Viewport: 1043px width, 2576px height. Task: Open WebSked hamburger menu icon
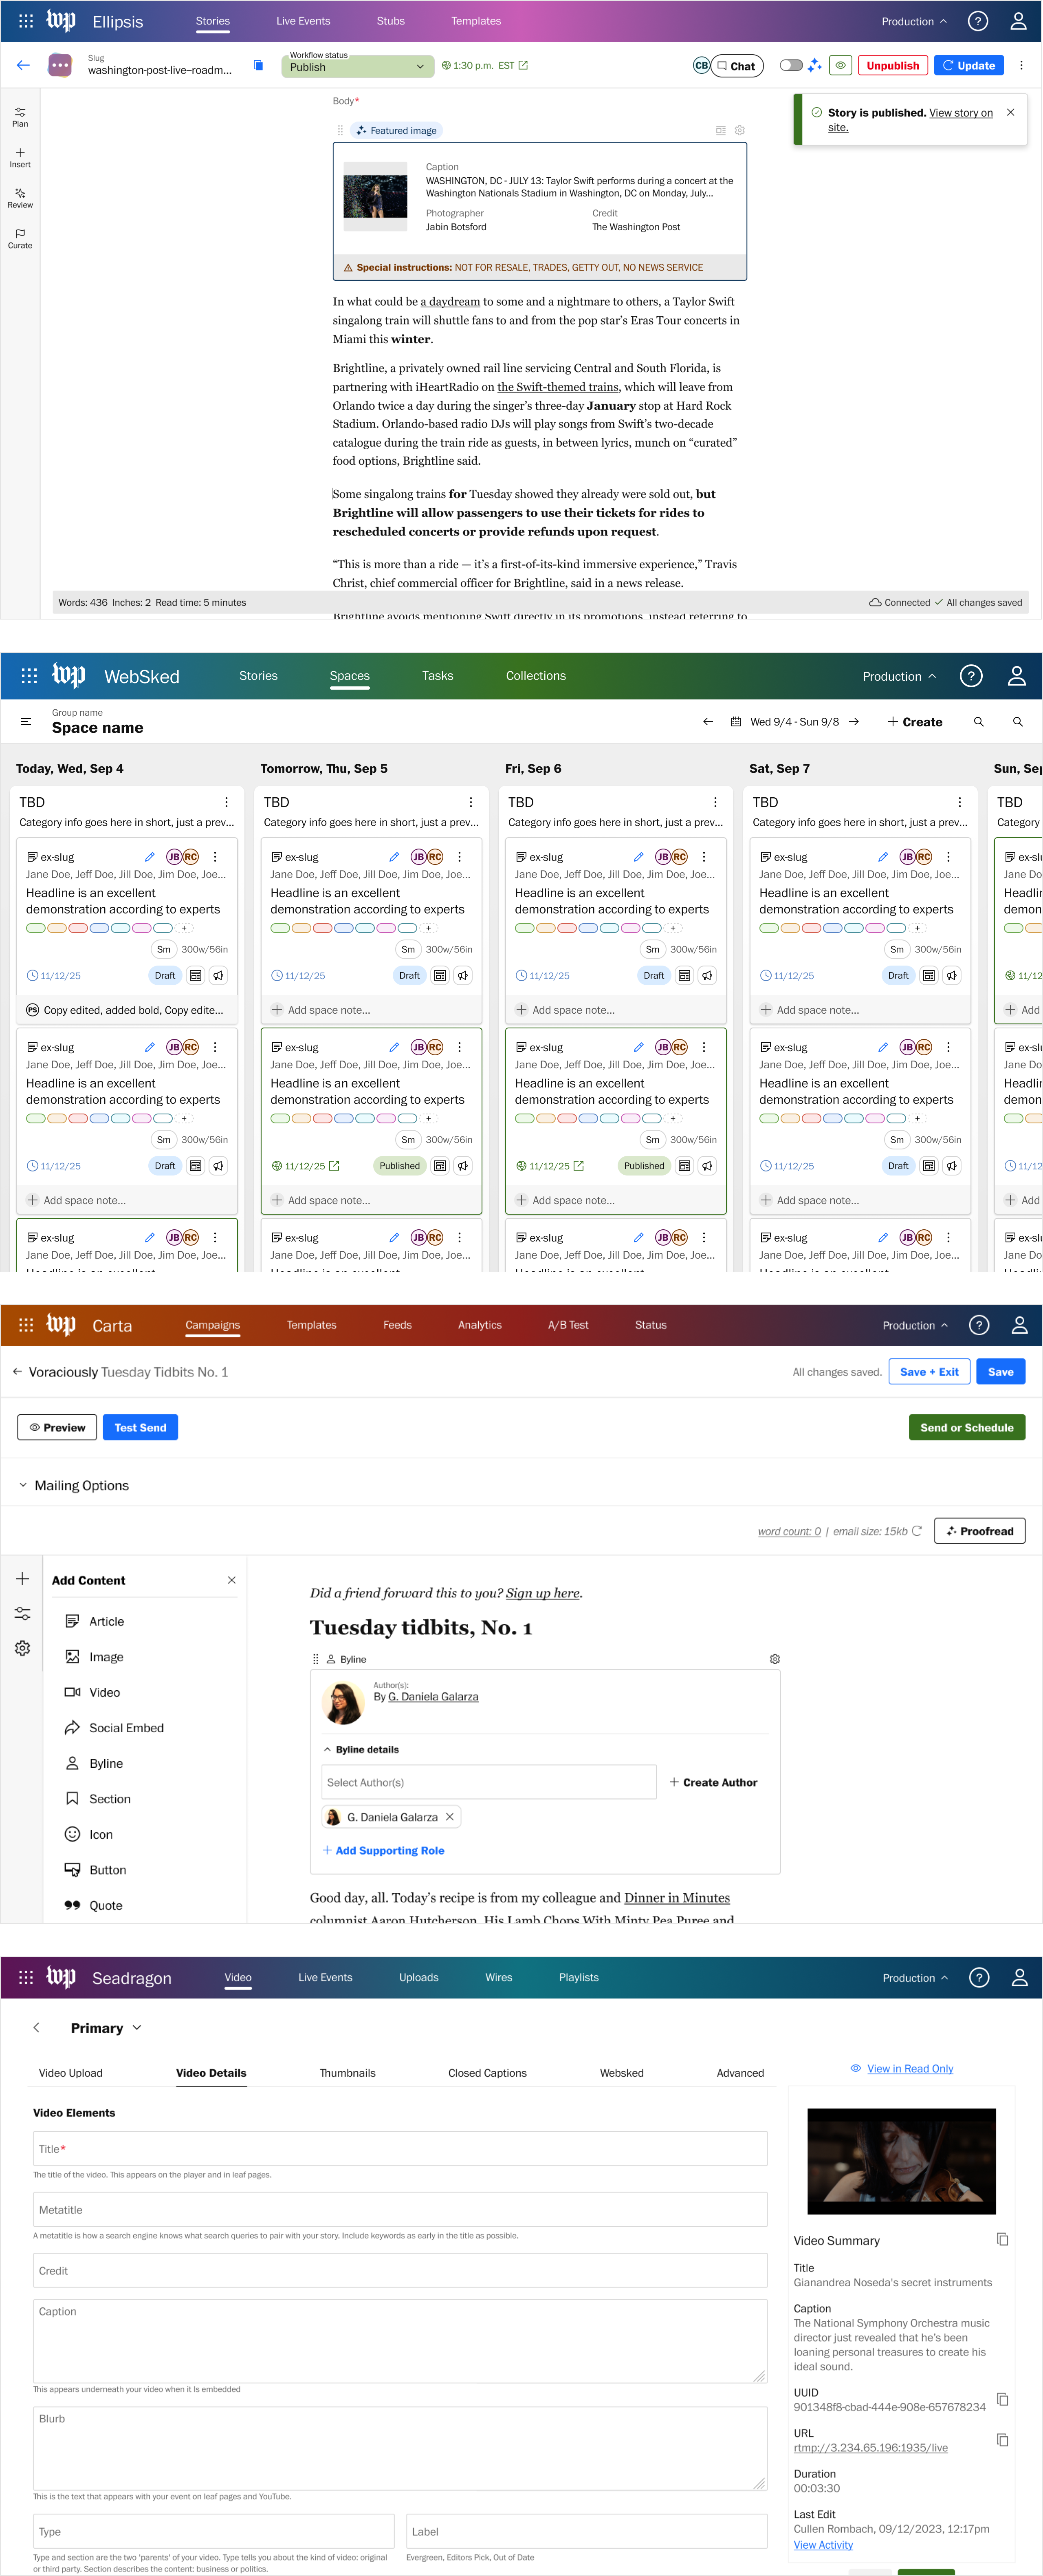[x=26, y=722]
